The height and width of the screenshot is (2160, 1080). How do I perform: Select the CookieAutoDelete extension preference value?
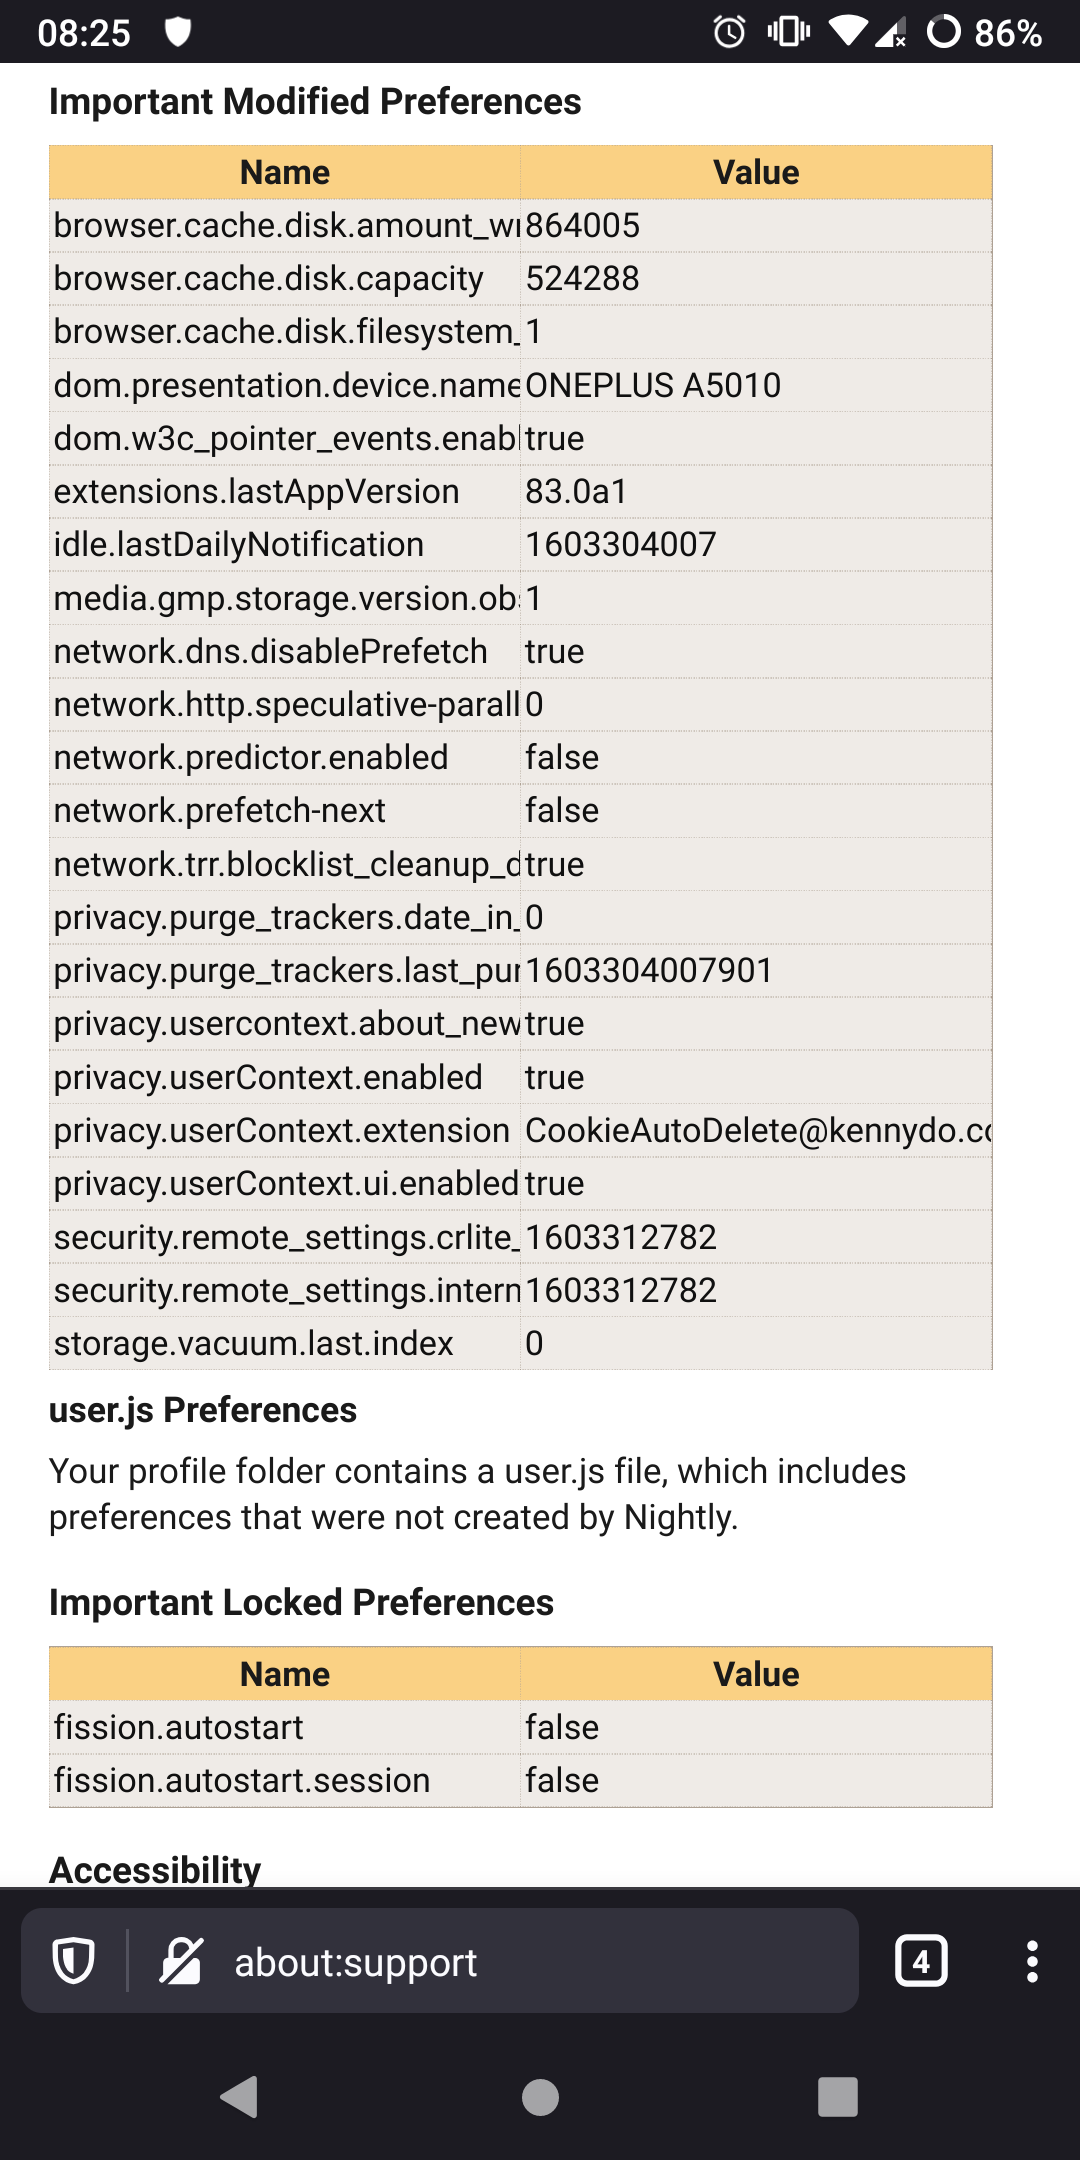758,1130
